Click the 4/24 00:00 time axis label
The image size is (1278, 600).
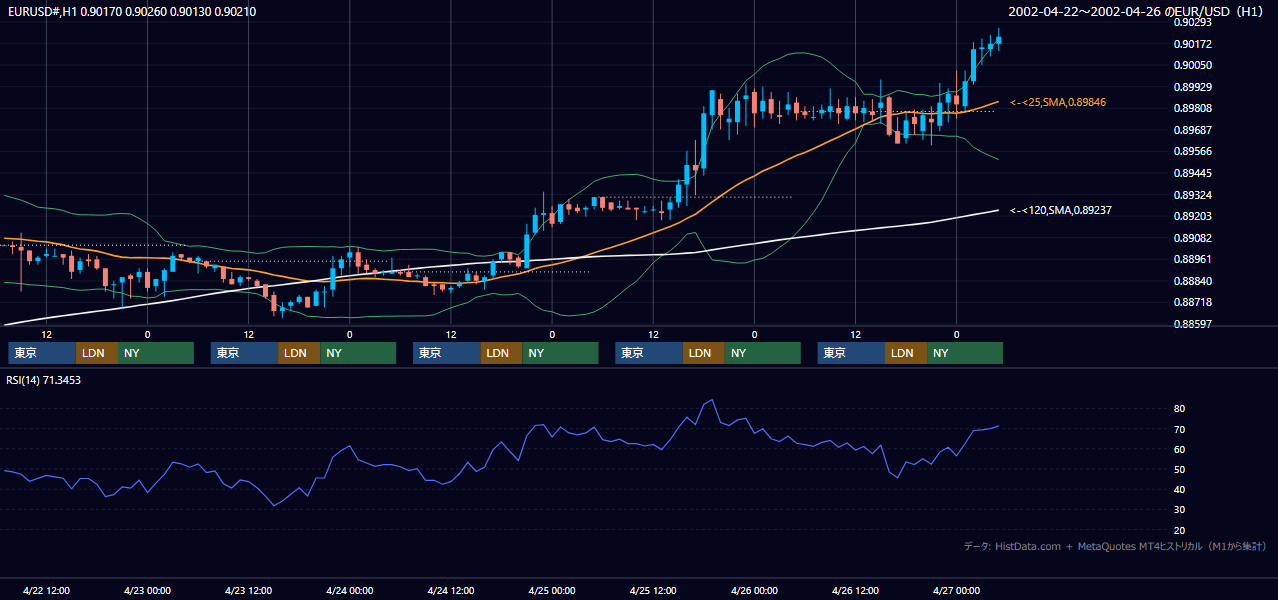pos(349,590)
